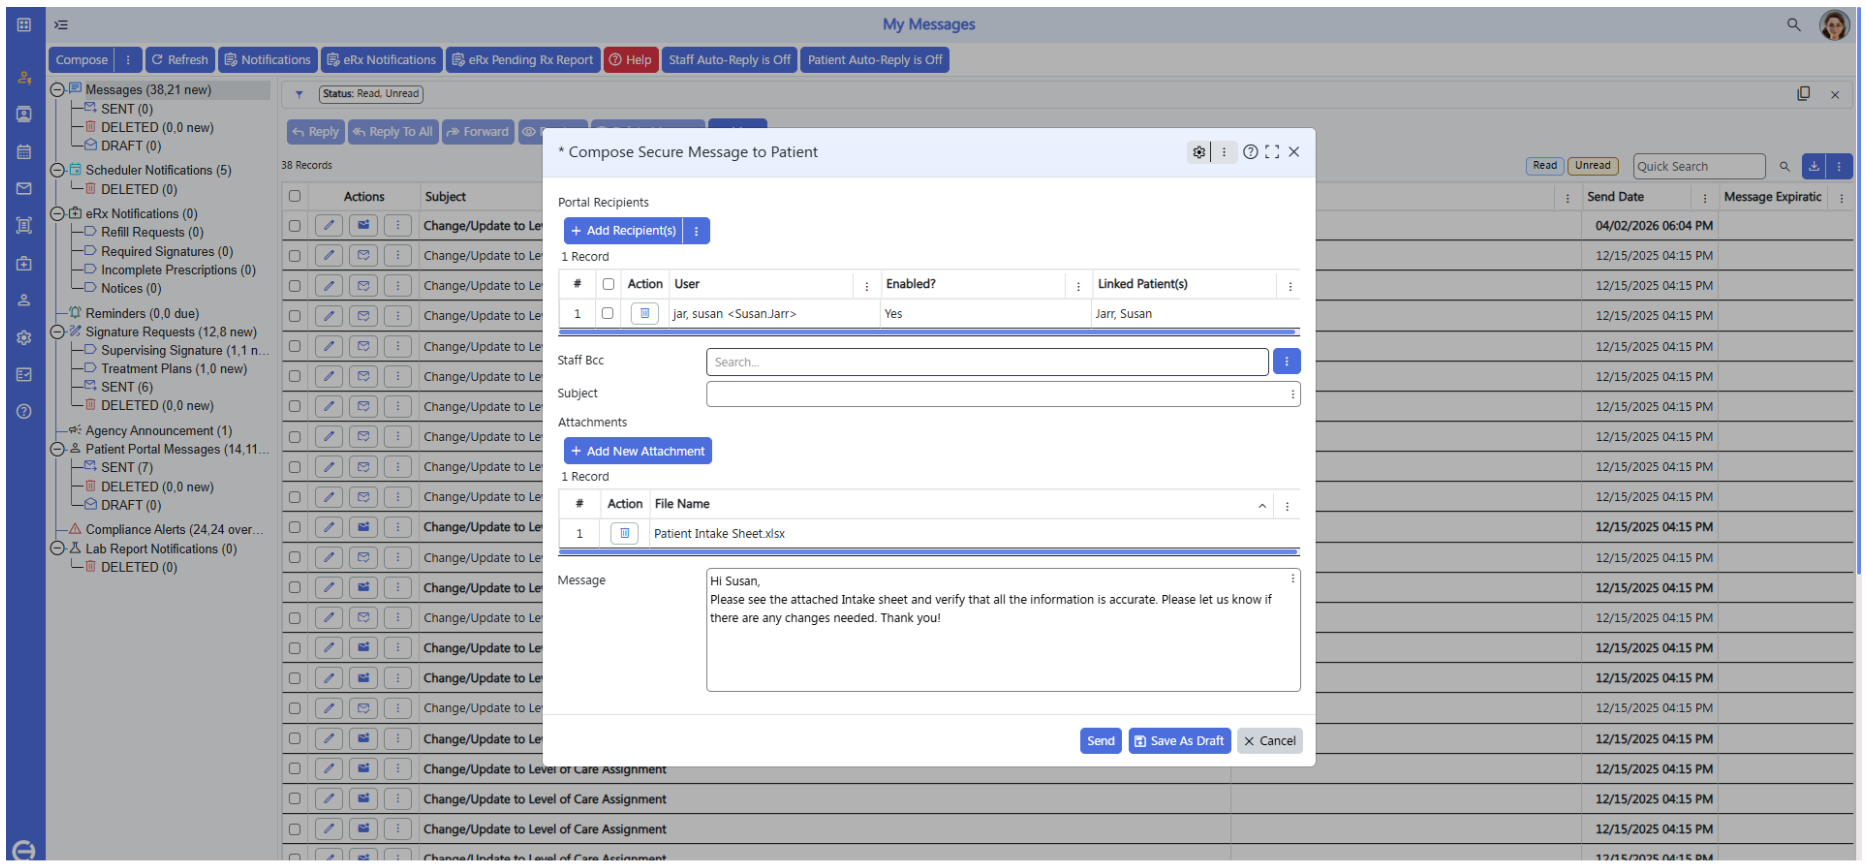The width and height of the screenshot is (1866, 866).
Task: Click the Quick Search field
Action: click(1699, 167)
